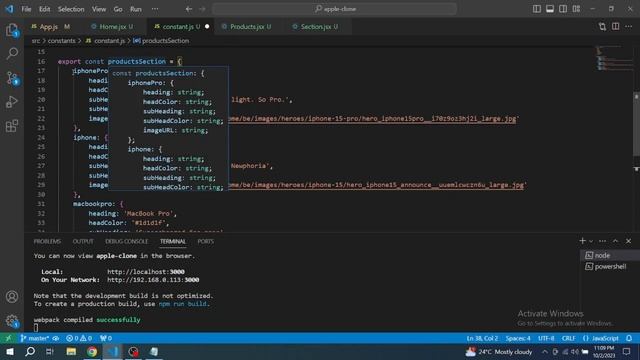Open the terminal launch profile dropdown arrow
Image resolution: width=640 pixels, height=360 pixels.
point(591,241)
